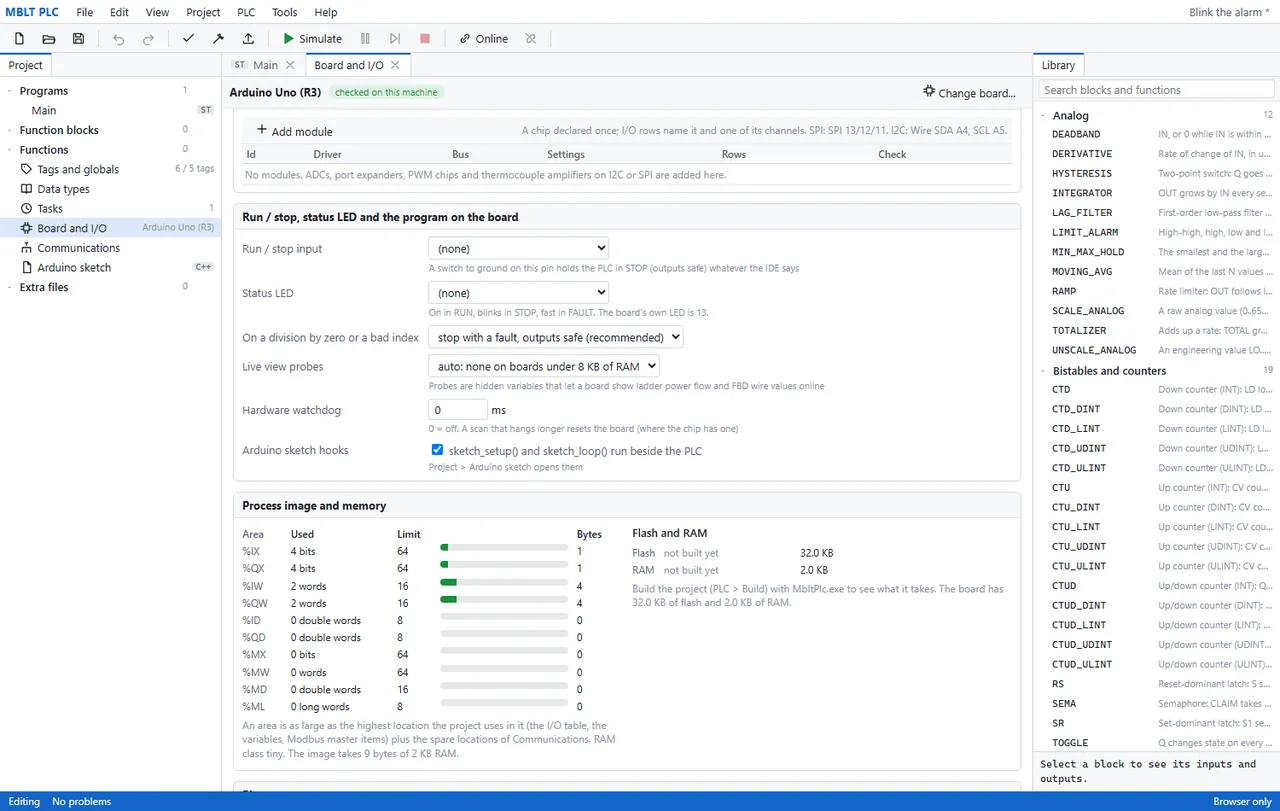Open the Run / stop input dropdown
1280x811 pixels.
coord(518,248)
